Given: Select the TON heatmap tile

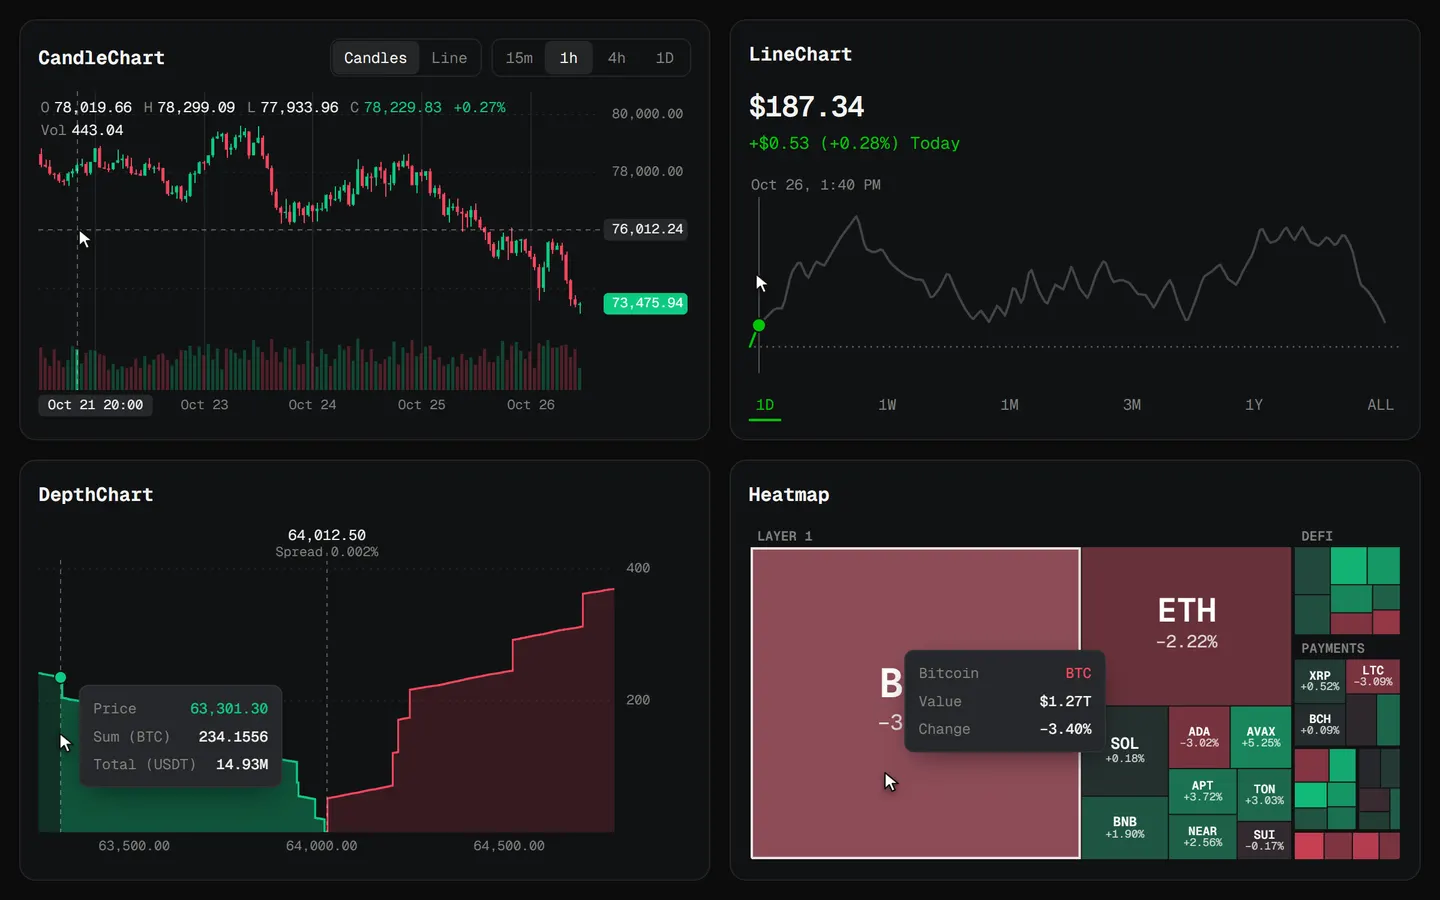Looking at the screenshot, I should coord(1264,795).
